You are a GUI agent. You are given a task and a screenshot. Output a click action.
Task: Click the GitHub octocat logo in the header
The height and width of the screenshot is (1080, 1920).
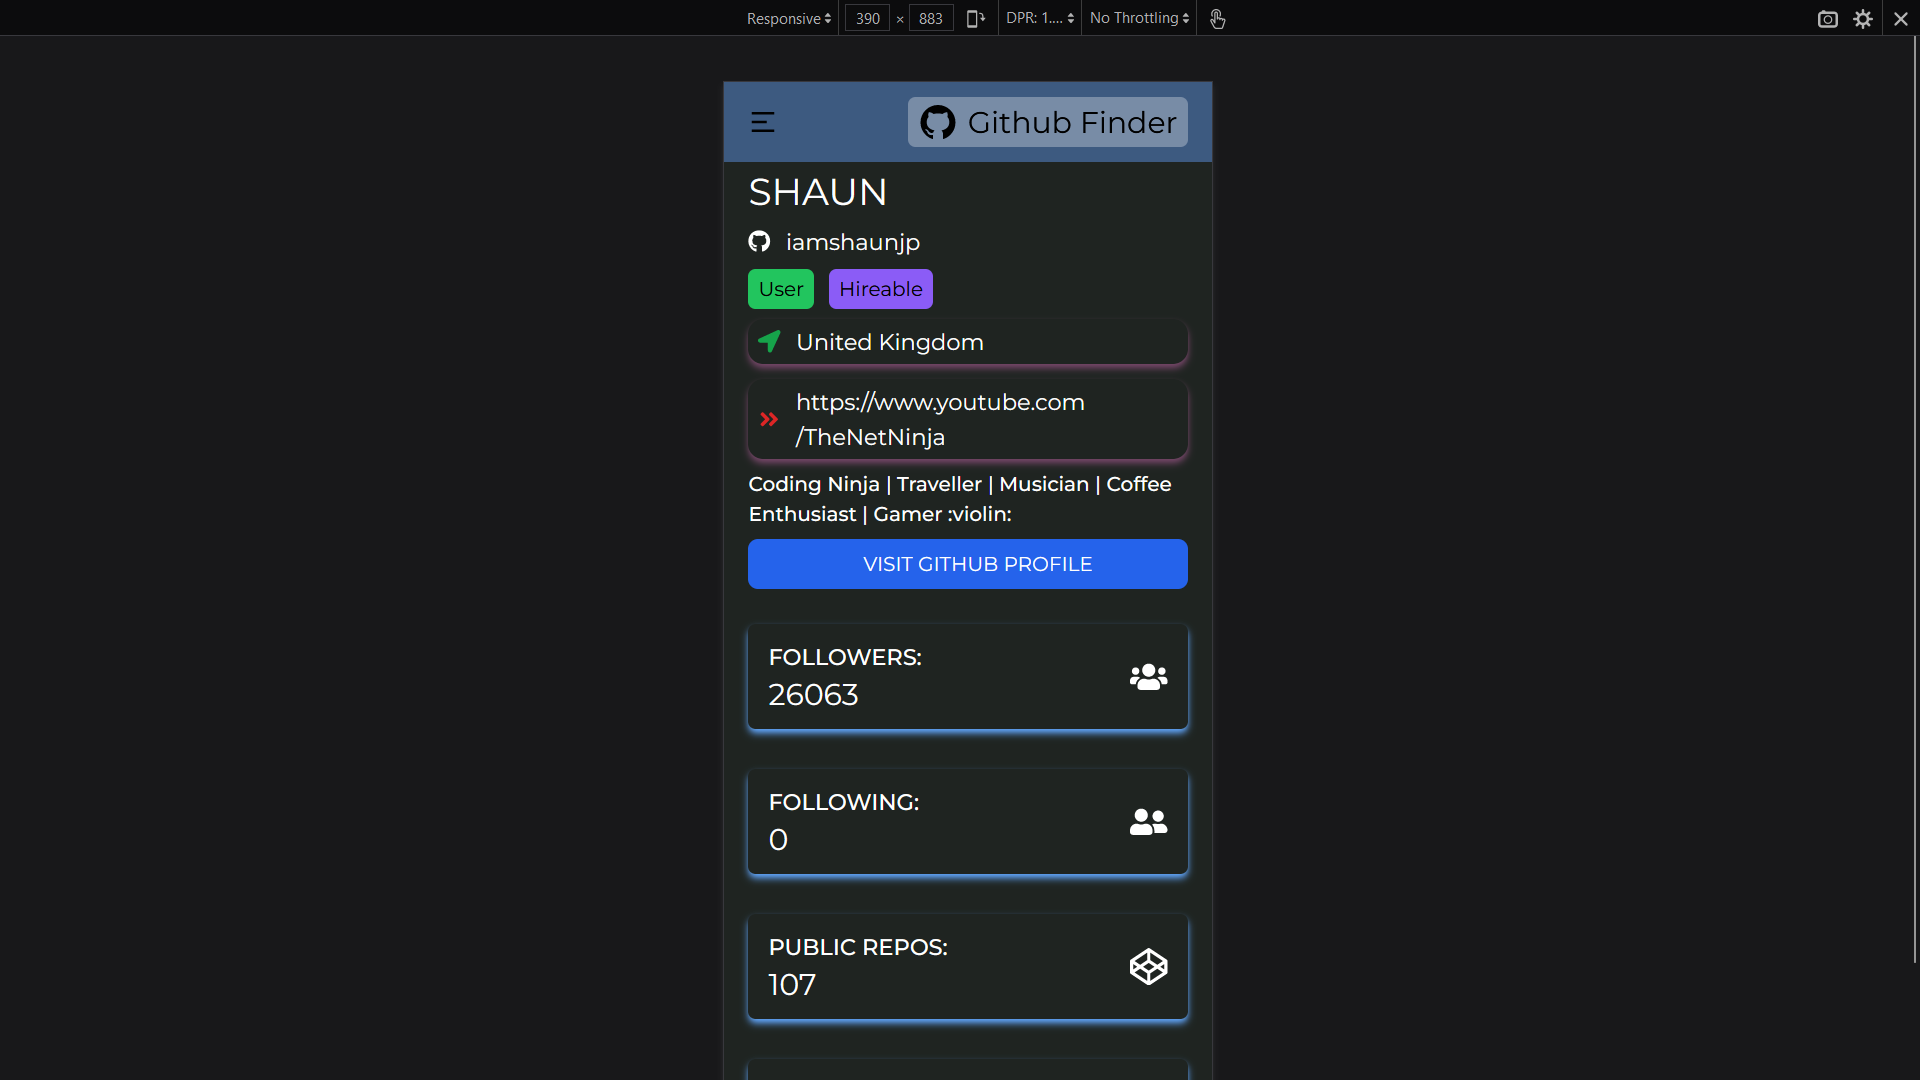click(x=936, y=122)
